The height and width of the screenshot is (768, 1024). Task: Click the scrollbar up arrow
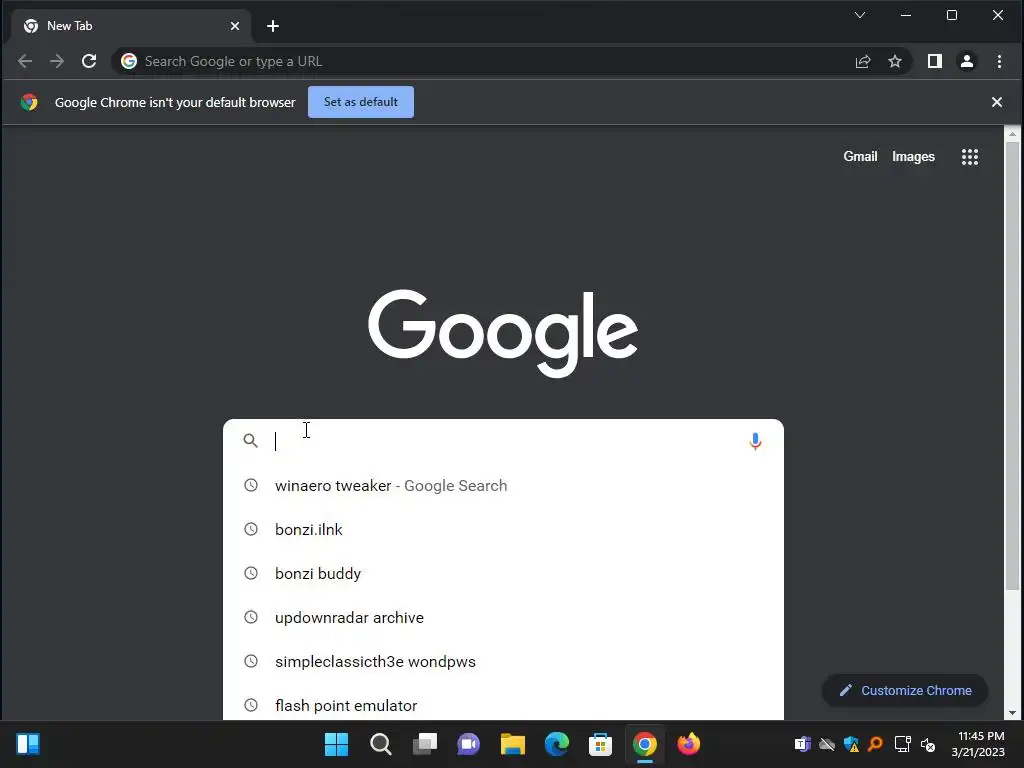tap(1012, 134)
